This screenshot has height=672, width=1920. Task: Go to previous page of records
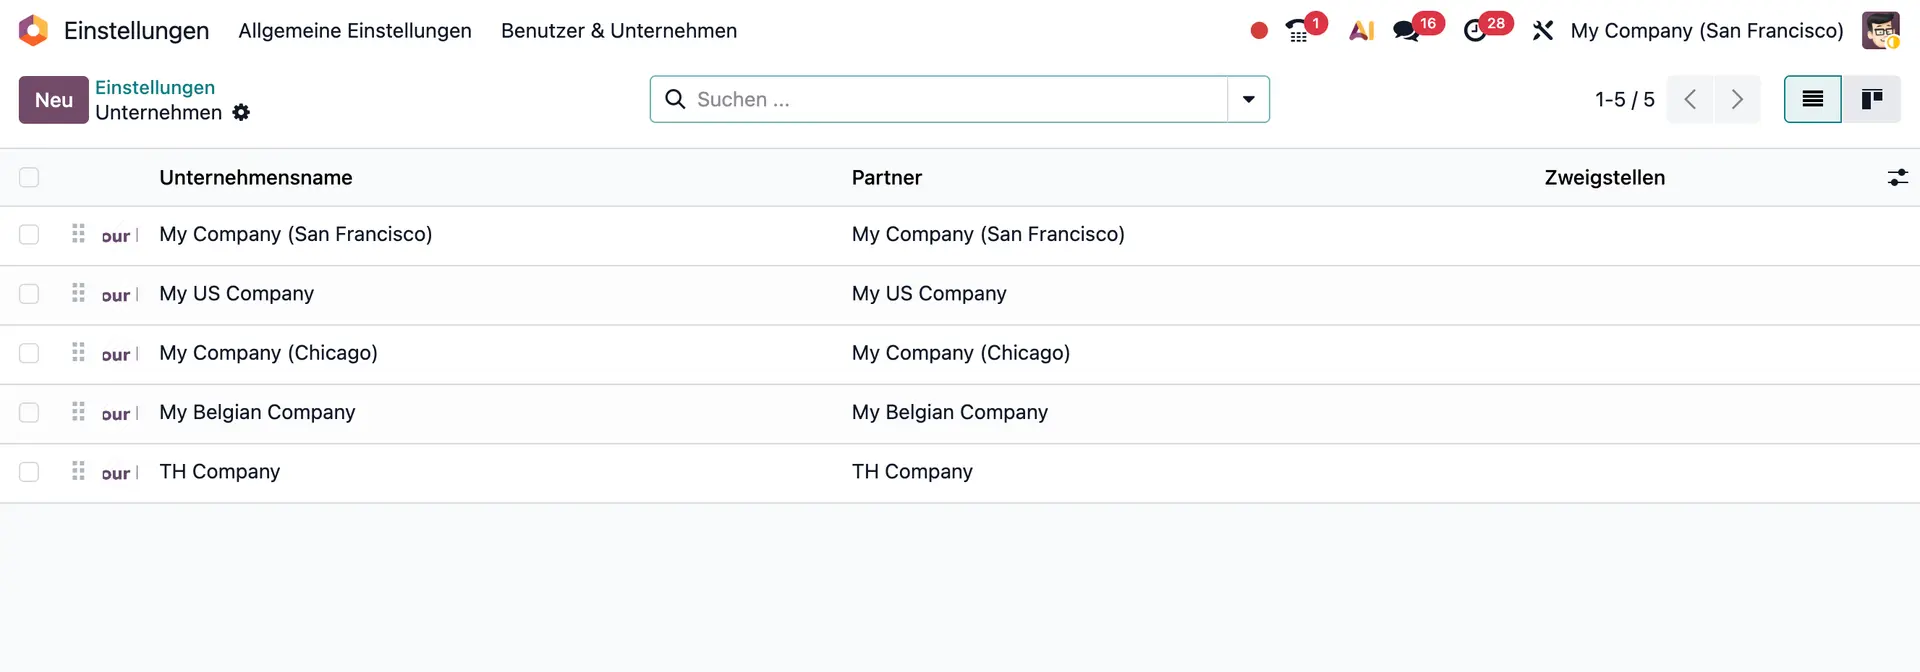pos(1690,99)
